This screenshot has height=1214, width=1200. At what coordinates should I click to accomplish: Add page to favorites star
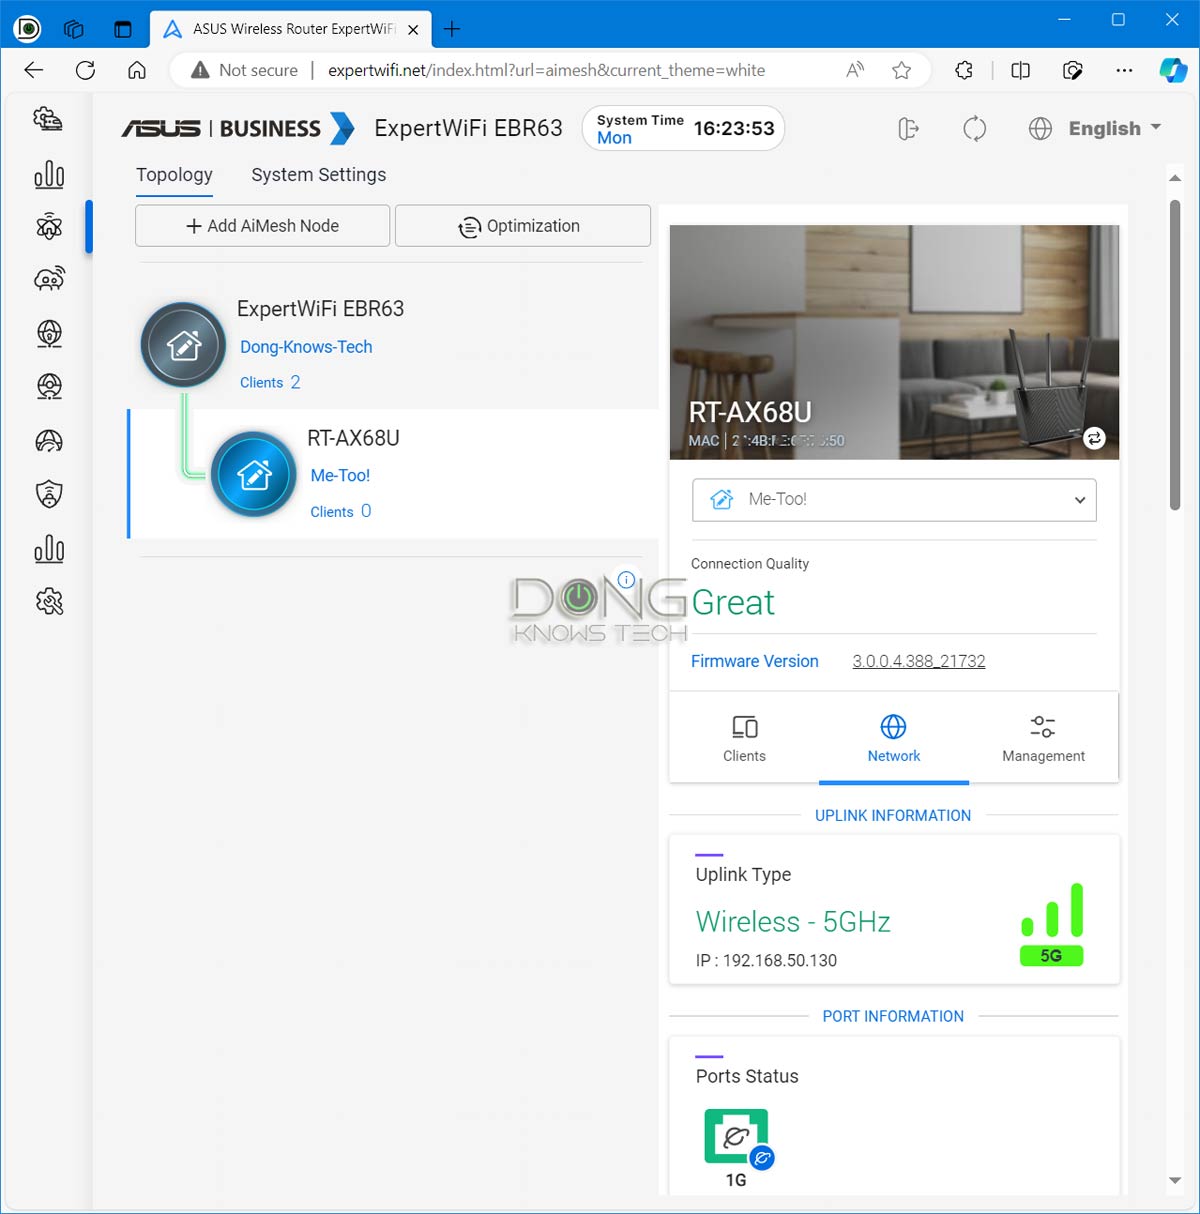[901, 70]
